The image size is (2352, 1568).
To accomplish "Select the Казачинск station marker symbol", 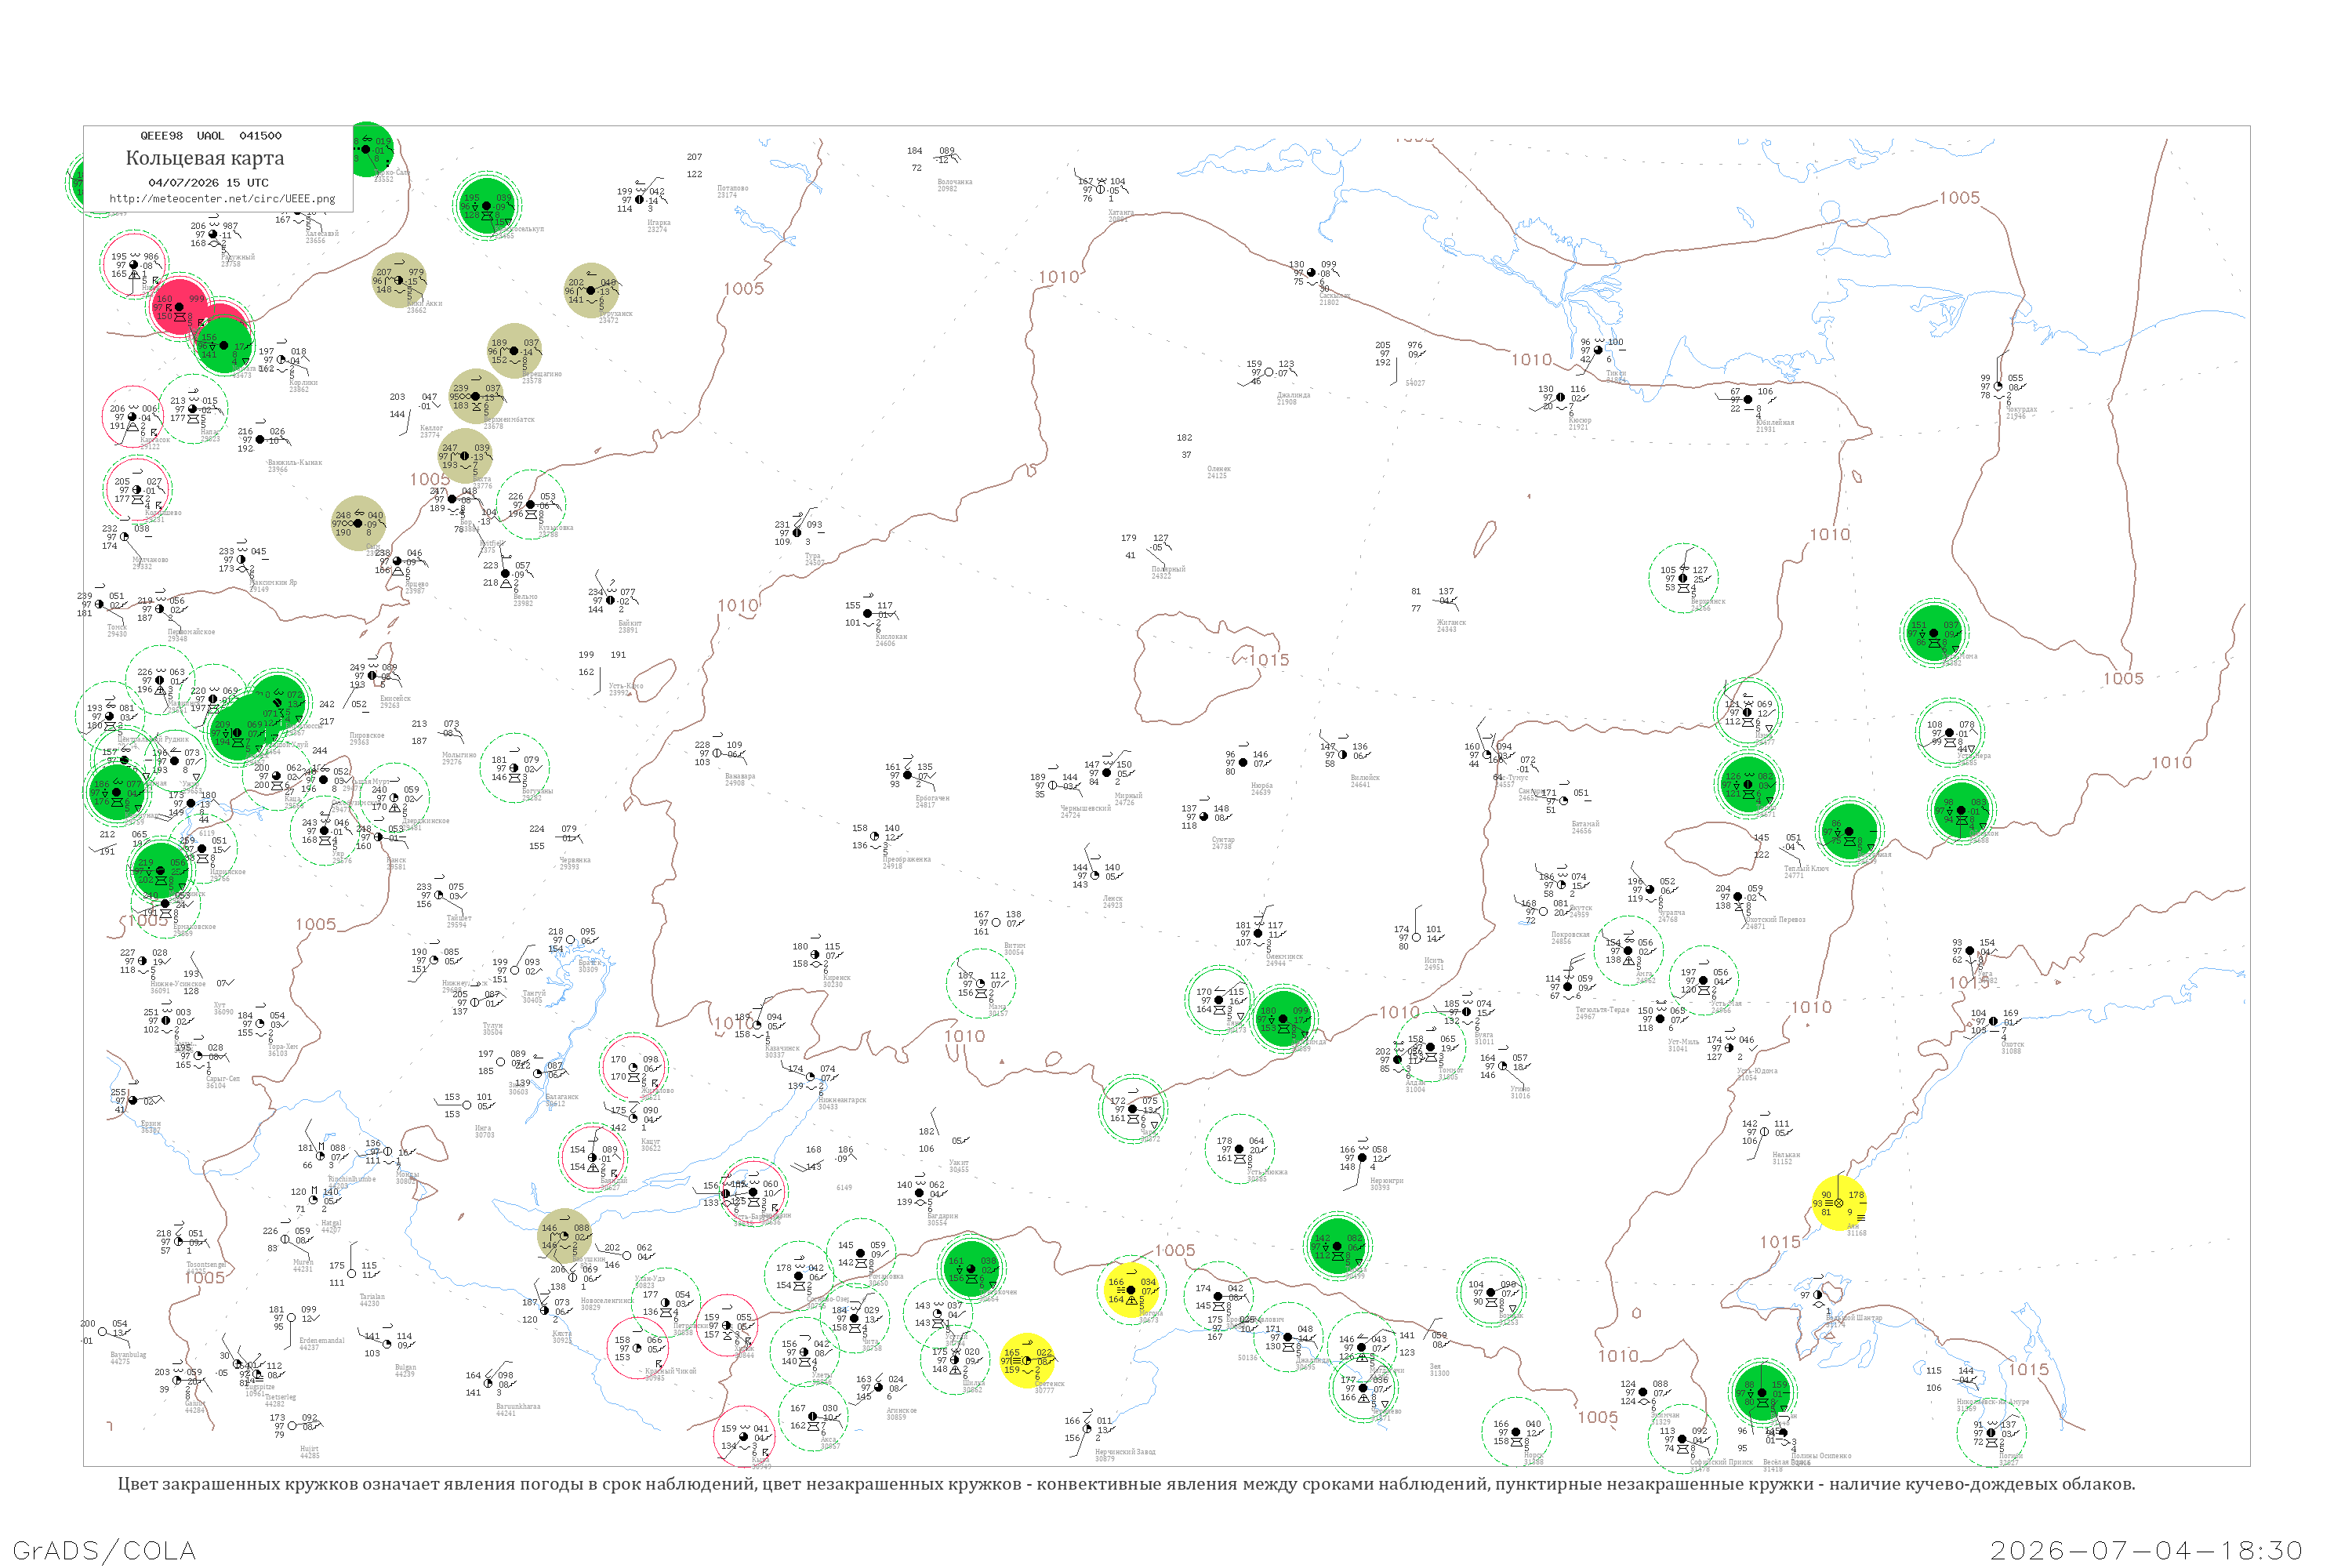I will (758, 1026).
